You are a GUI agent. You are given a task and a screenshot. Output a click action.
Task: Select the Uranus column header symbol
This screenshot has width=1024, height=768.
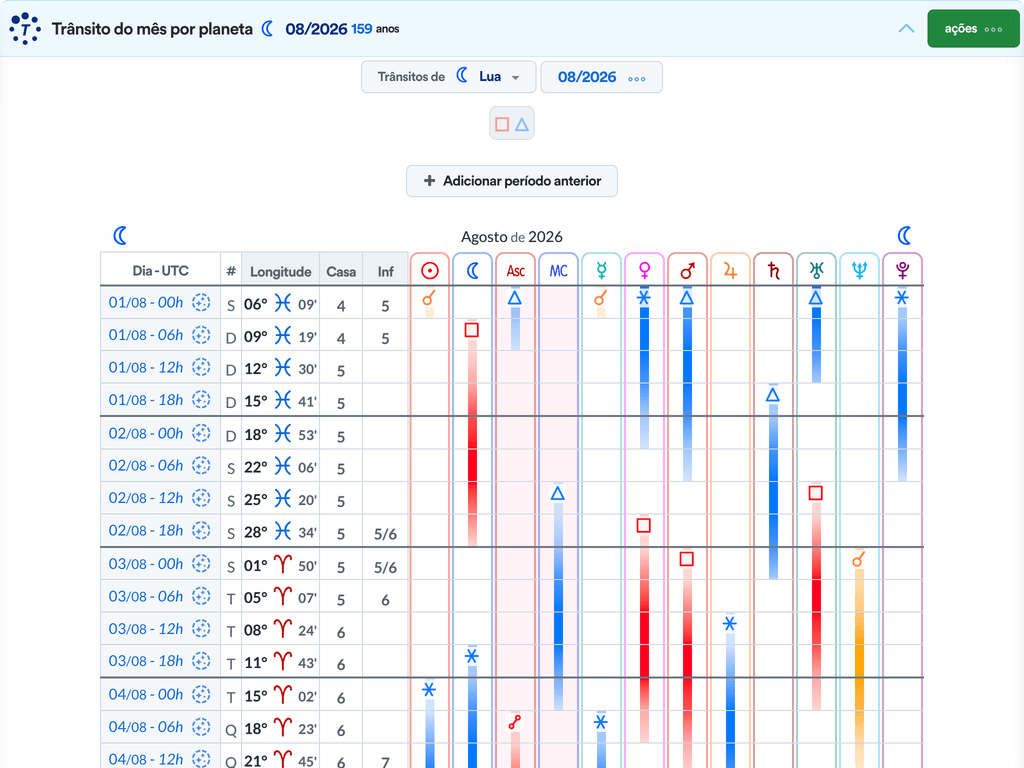[816, 270]
